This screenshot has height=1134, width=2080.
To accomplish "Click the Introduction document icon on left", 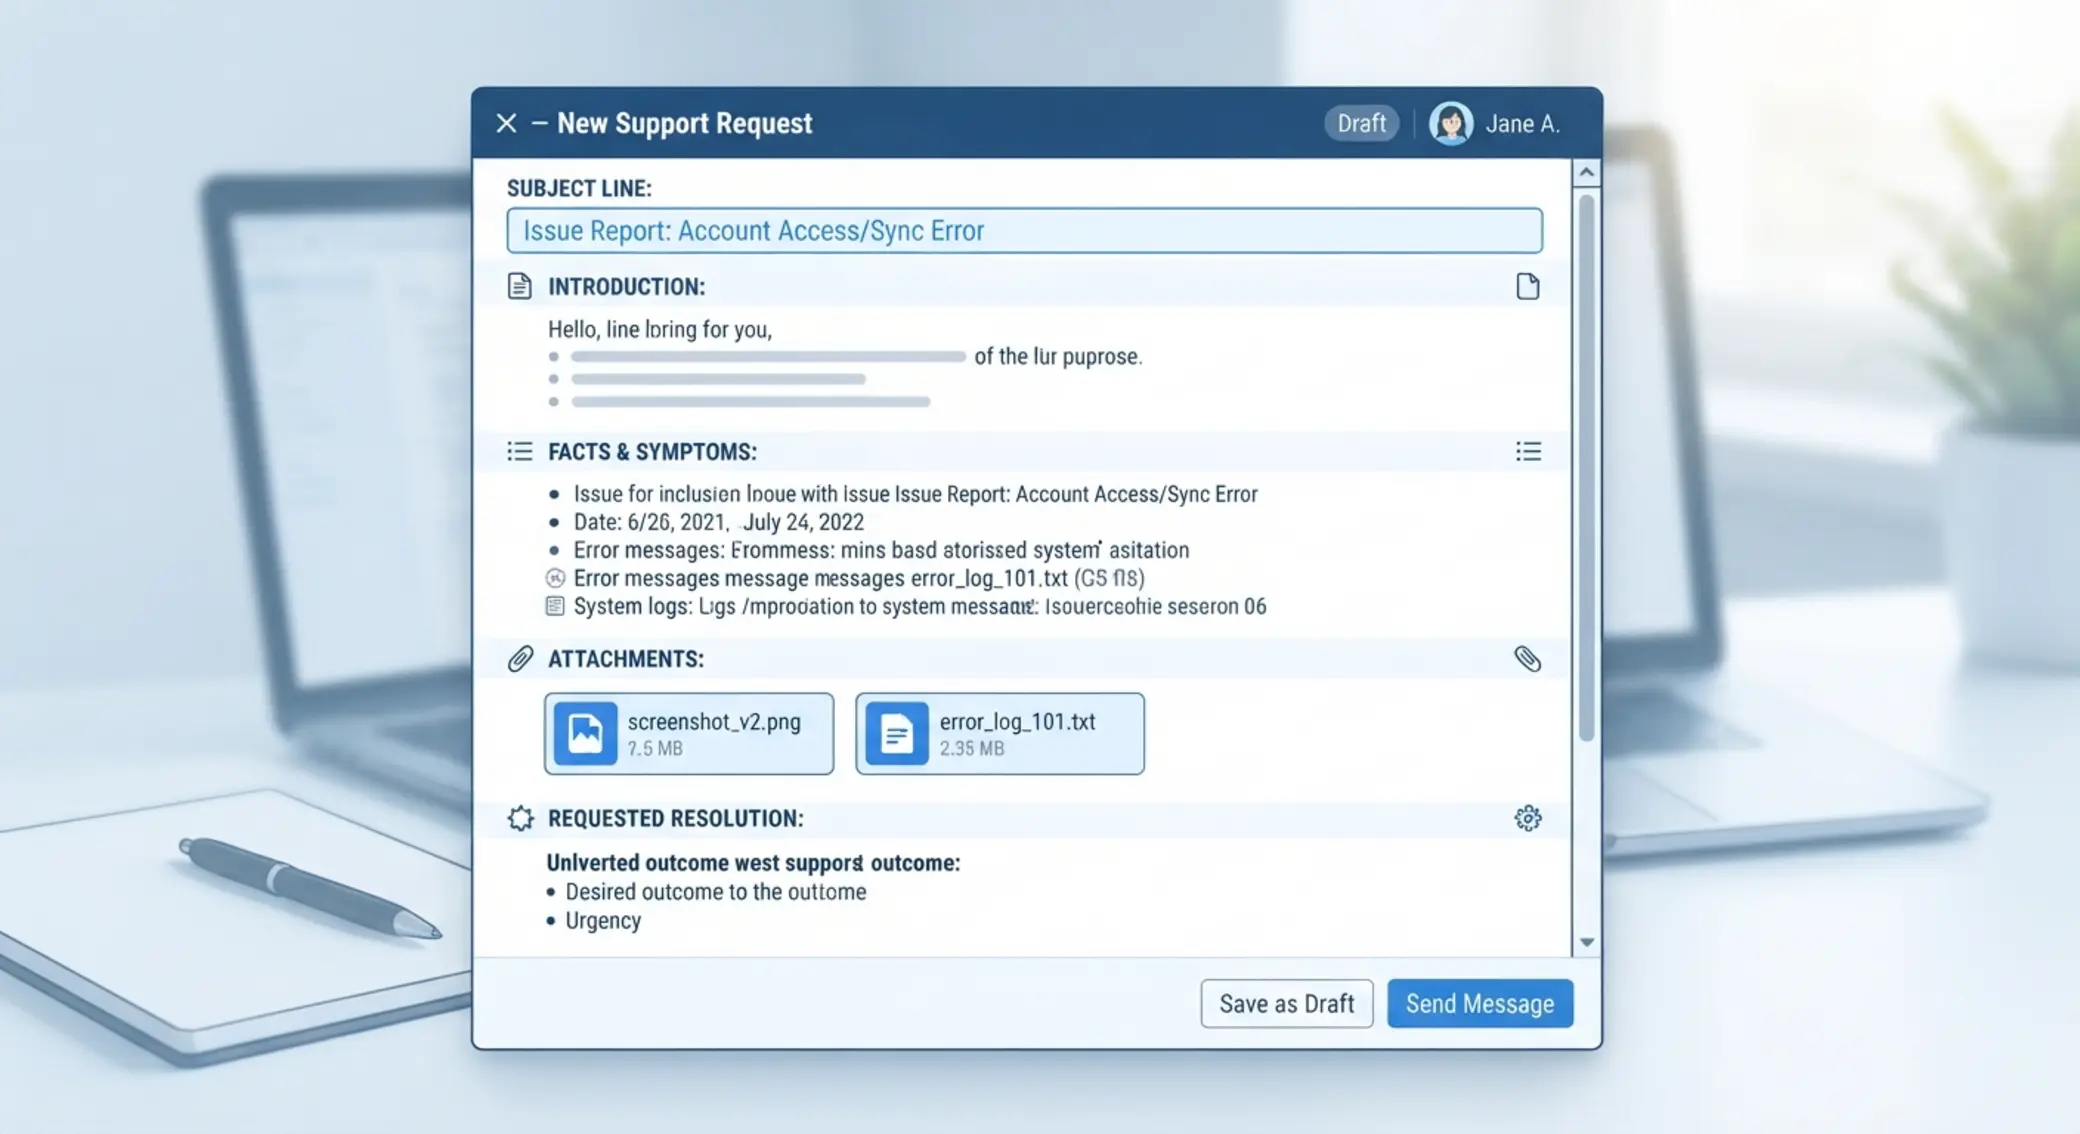I will click(519, 286).
